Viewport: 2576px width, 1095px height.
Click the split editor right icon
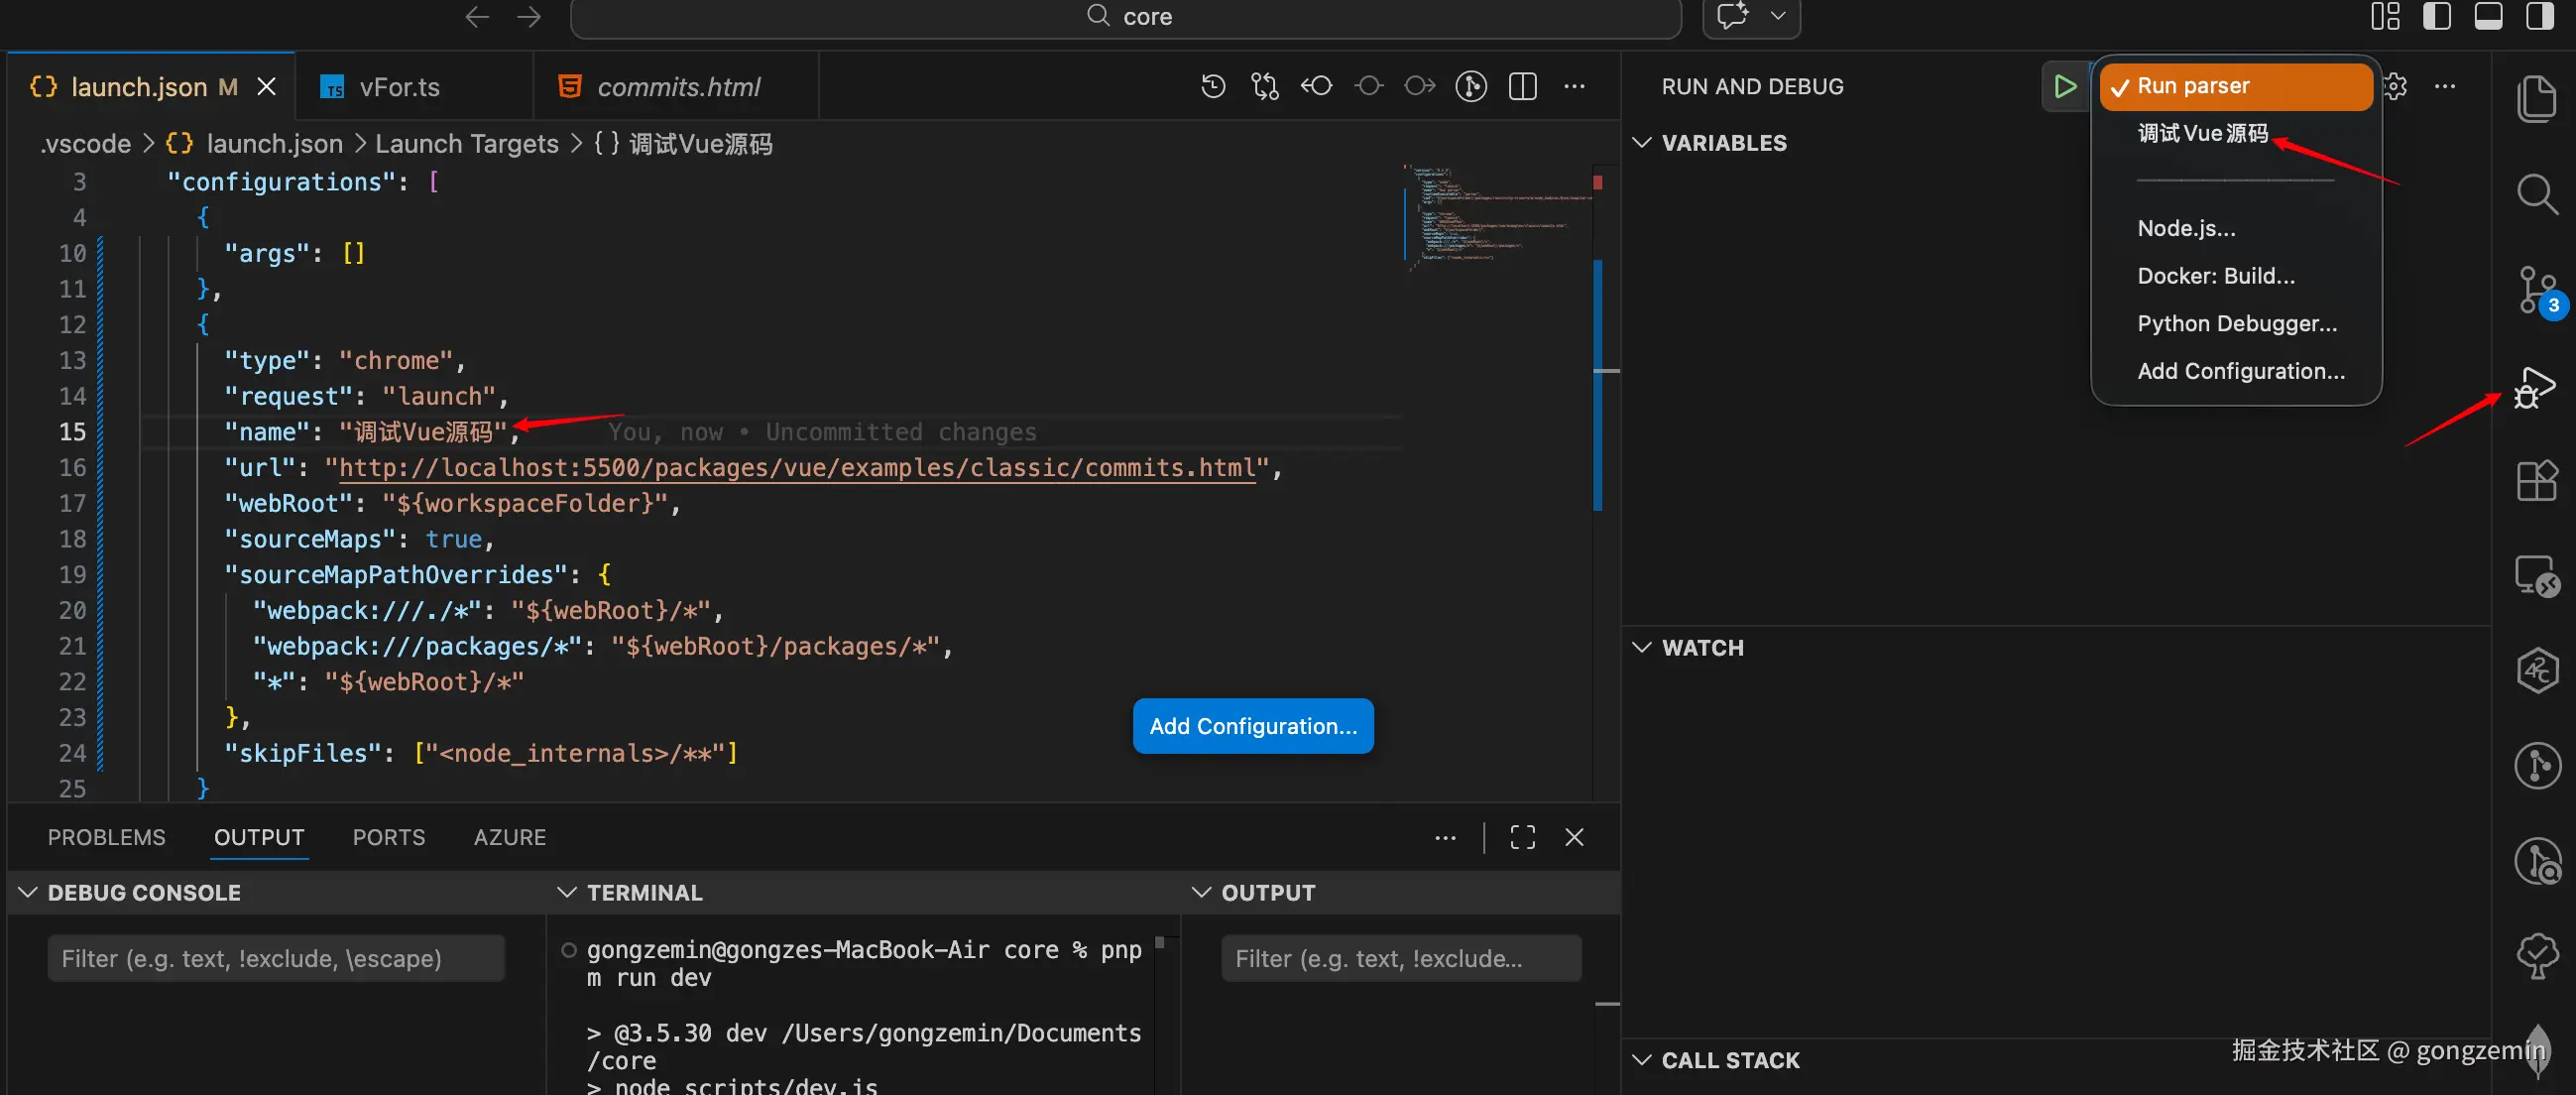[1522, 86]
